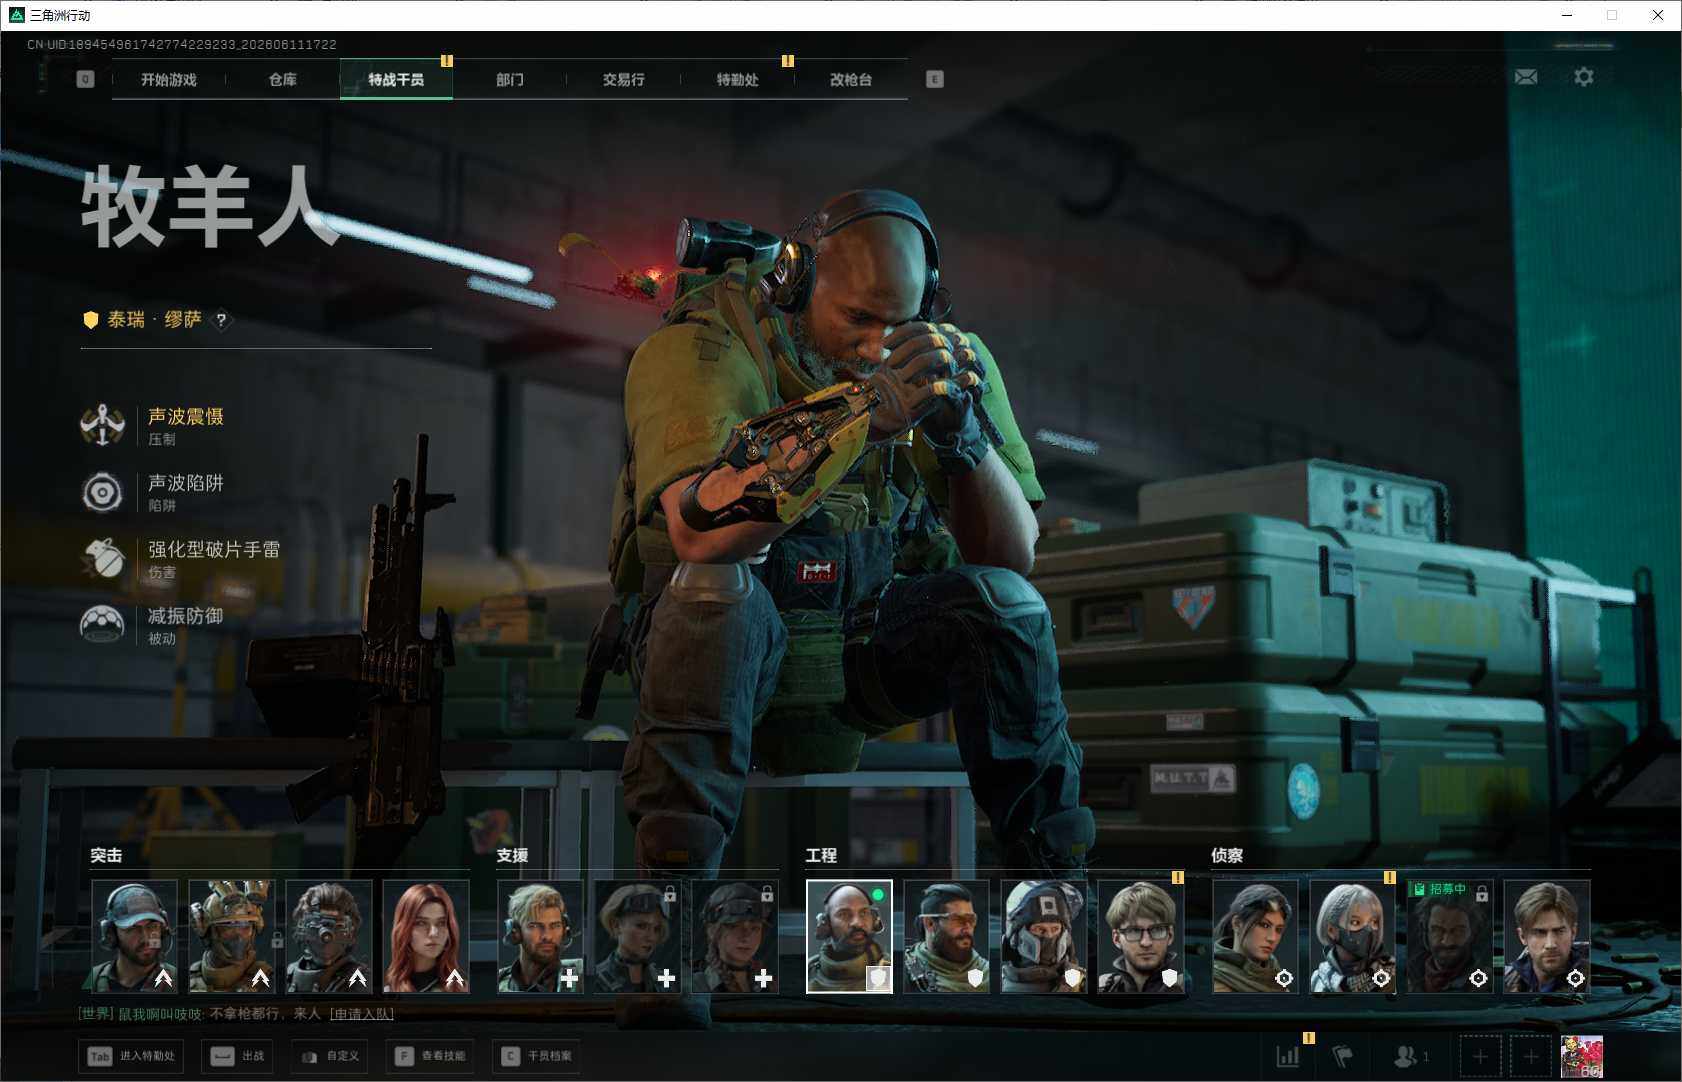This screenshot has height=1082, width=1682.
Task: Select the engineer with orange glasses
Action: click(947, 936)
